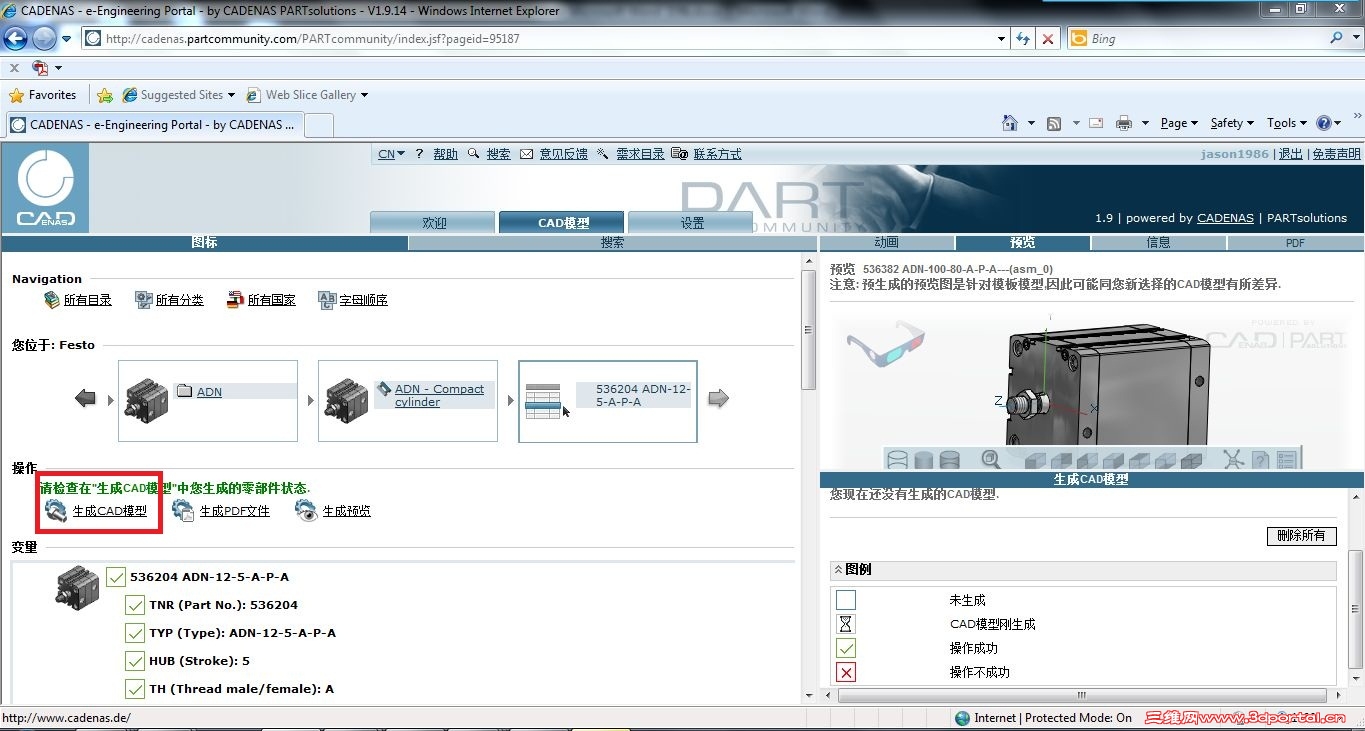Click the left navigation arrow beside ADN

[85, 398]
